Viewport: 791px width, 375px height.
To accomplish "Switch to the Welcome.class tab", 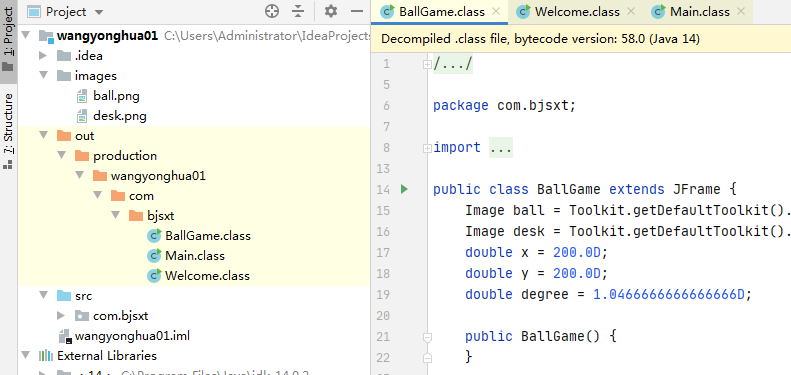I will click(577, 12).
